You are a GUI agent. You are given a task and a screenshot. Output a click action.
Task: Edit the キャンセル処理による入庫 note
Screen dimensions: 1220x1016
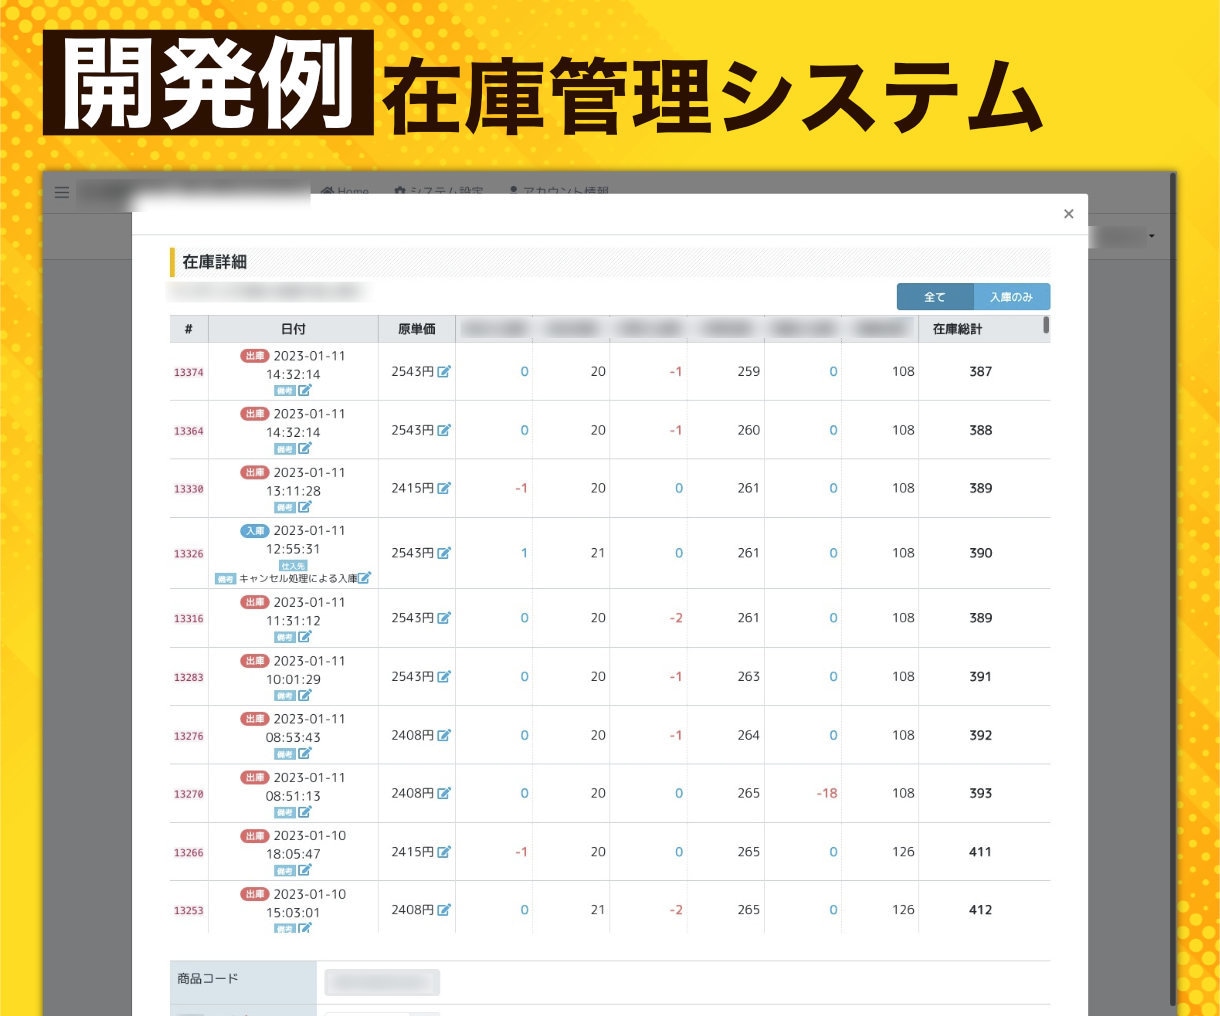tap(365, 578)
